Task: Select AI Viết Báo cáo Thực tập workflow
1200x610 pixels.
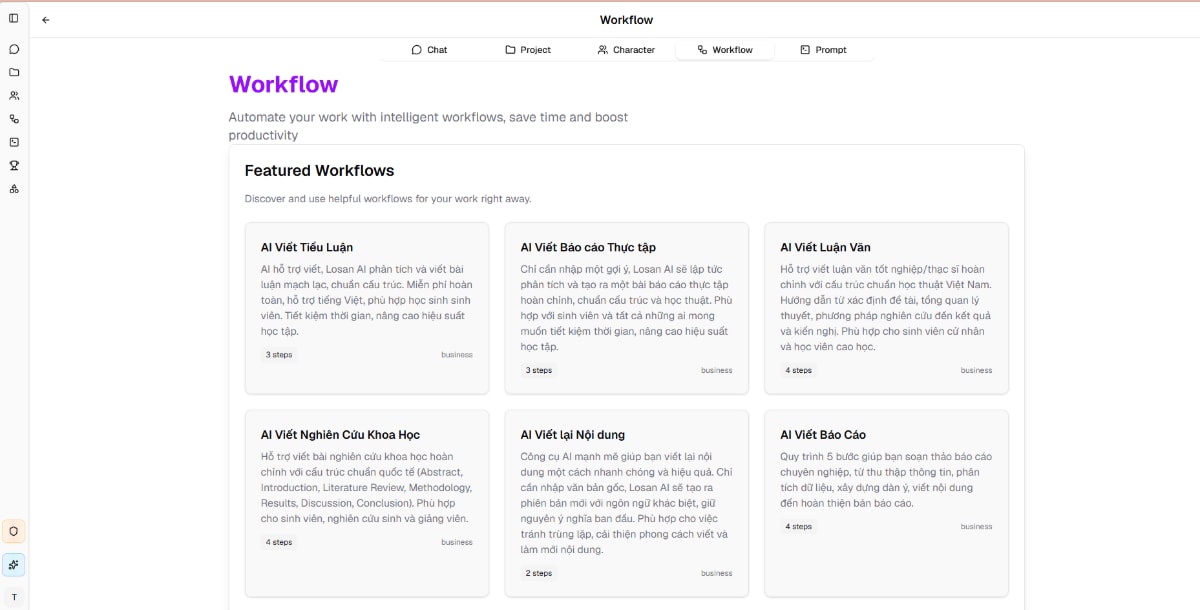Action: tap(626, 307)
